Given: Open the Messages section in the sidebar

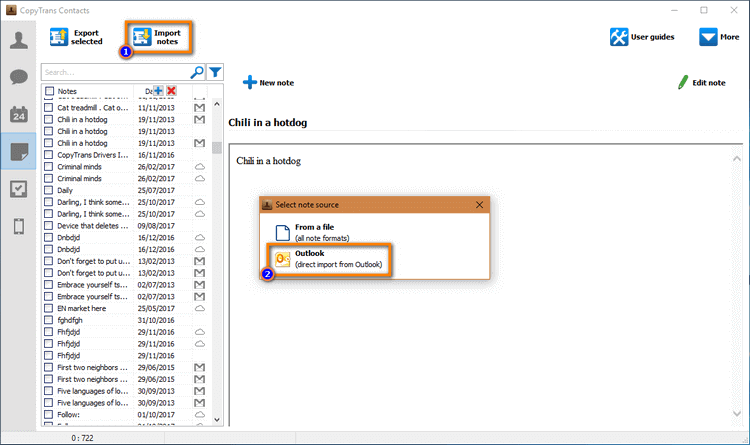Looking at the screenshot, I should (x=19, y=77).
